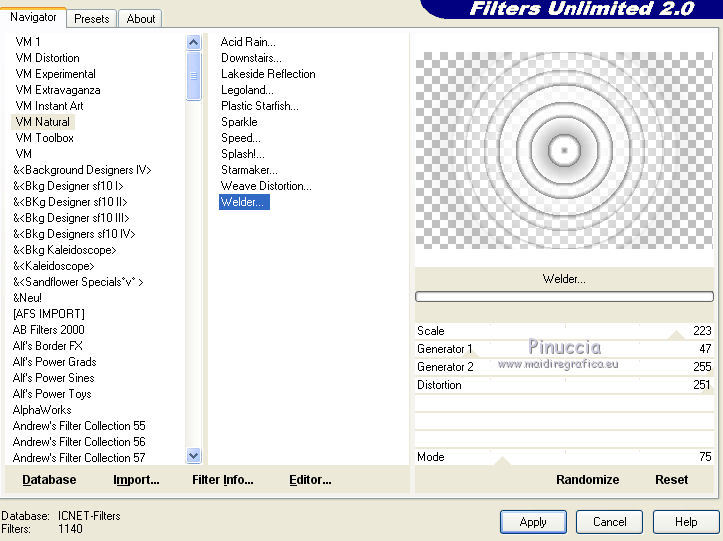Adjust the Mode slider marker
This screenshot has height=541, width=723.
tap(502, 461)
